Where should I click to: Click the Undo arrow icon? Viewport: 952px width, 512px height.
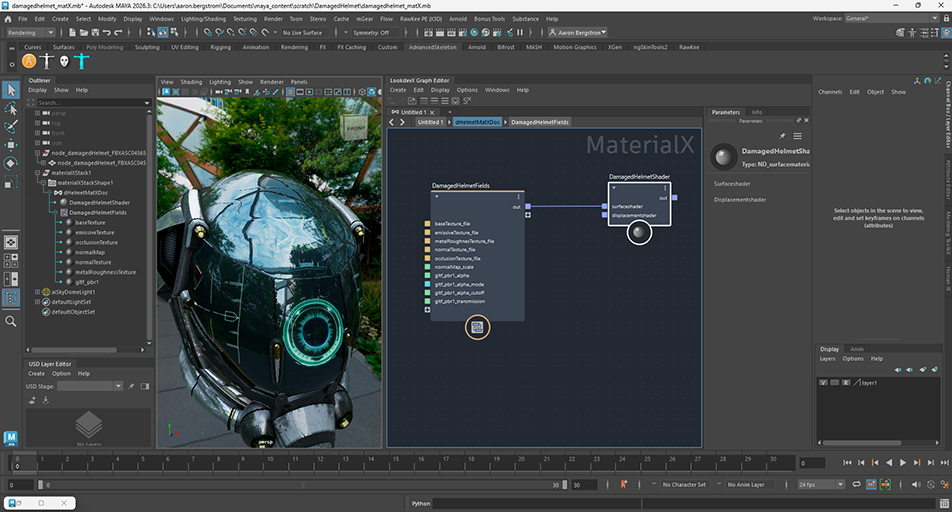107,33
